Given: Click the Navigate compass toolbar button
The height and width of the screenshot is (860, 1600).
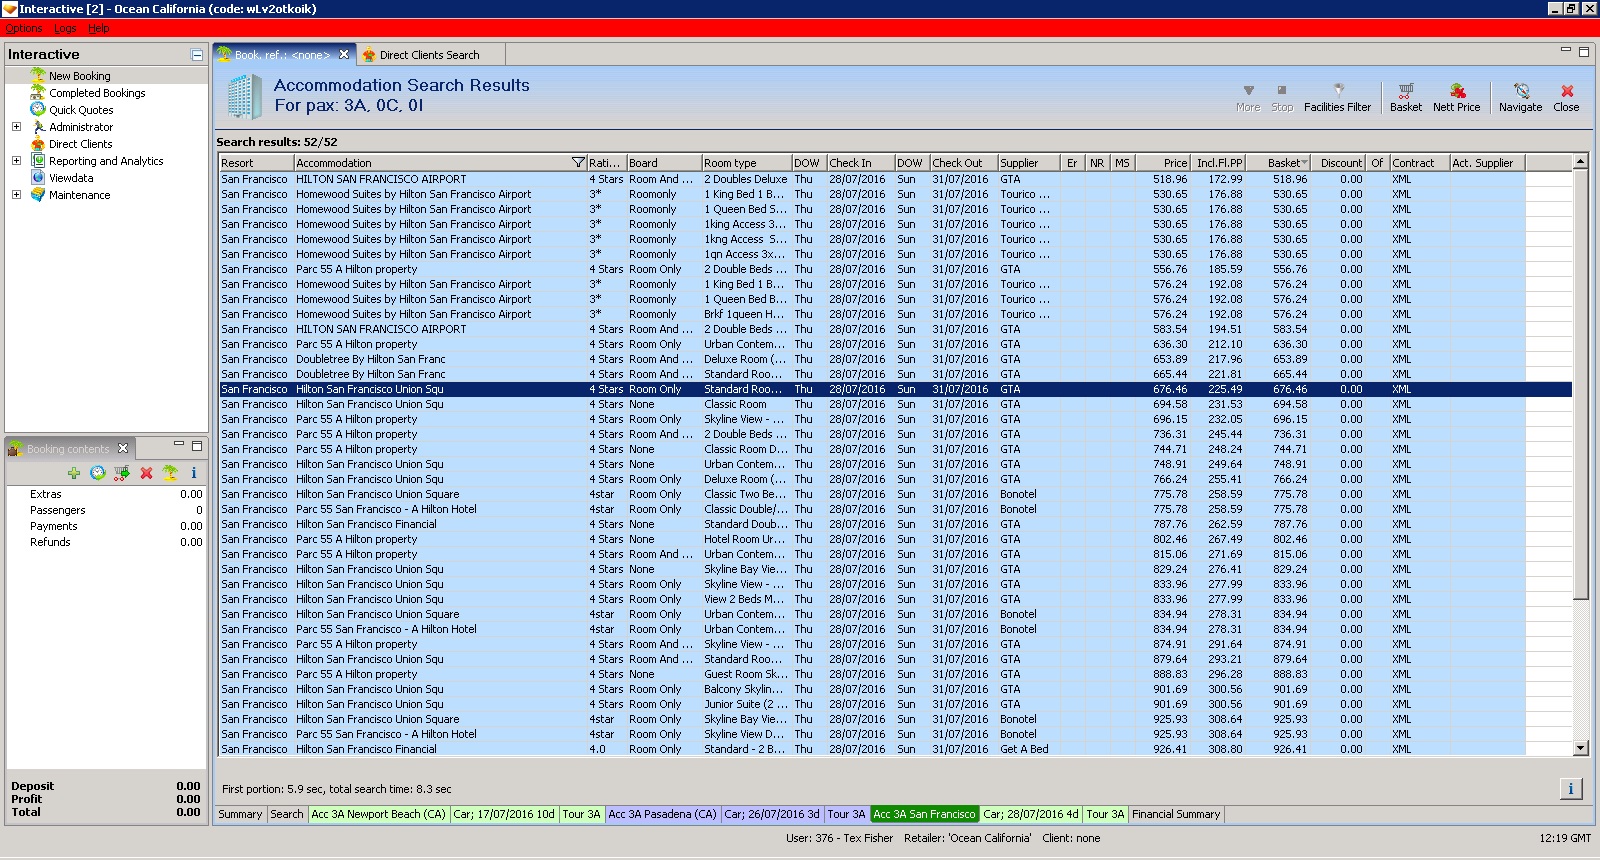Looking at the screenshot, I should click(x=1520, y=98).
